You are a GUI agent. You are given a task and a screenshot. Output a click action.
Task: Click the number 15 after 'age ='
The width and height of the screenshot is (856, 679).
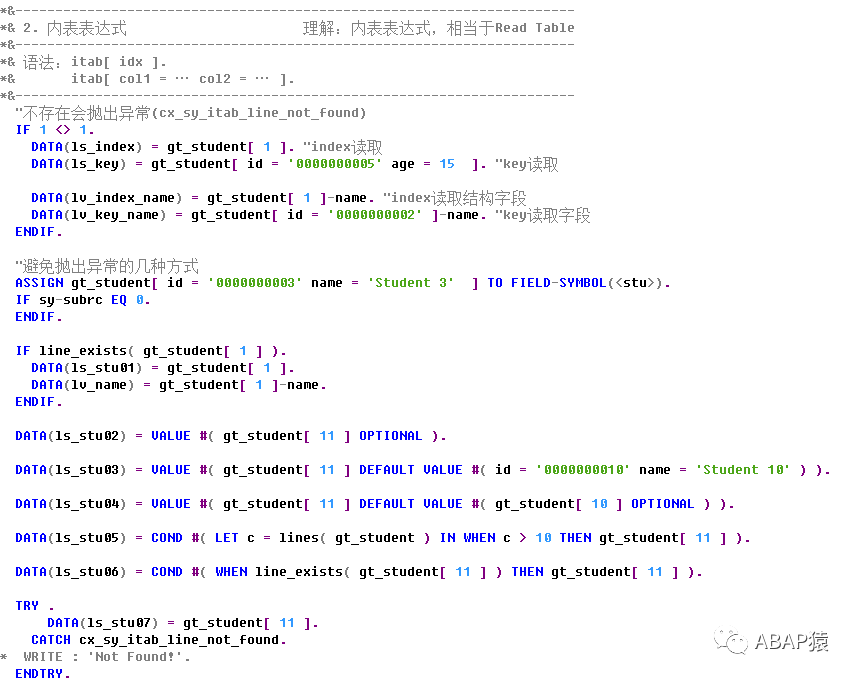[447, 164]
